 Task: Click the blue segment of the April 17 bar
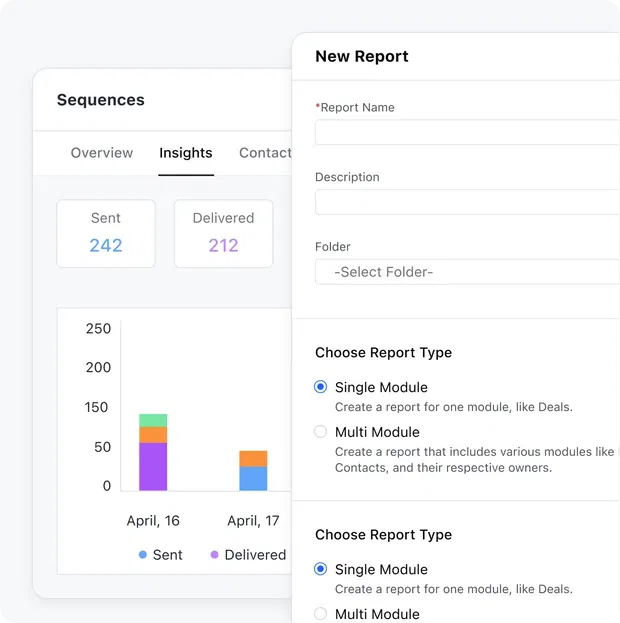pos(253,478)
